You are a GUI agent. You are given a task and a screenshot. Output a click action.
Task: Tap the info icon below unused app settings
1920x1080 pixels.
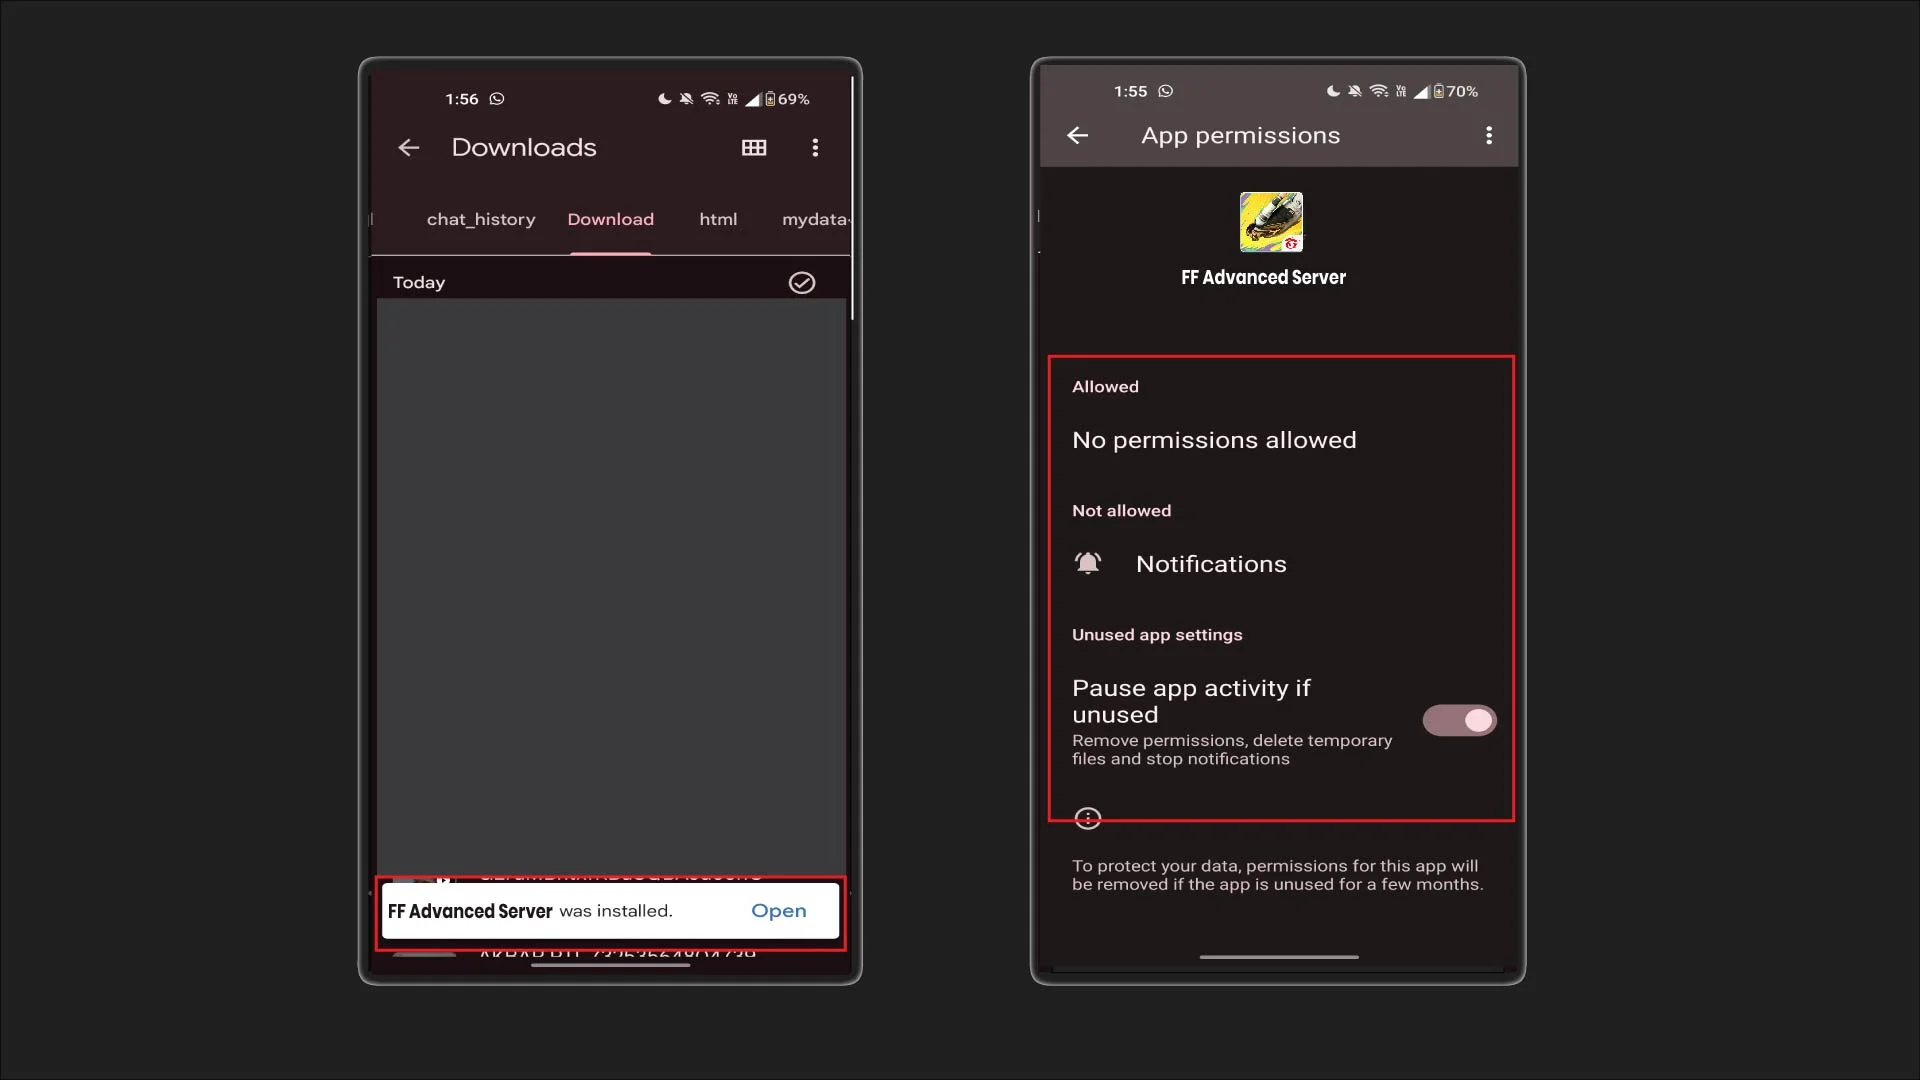[1088, 818]
